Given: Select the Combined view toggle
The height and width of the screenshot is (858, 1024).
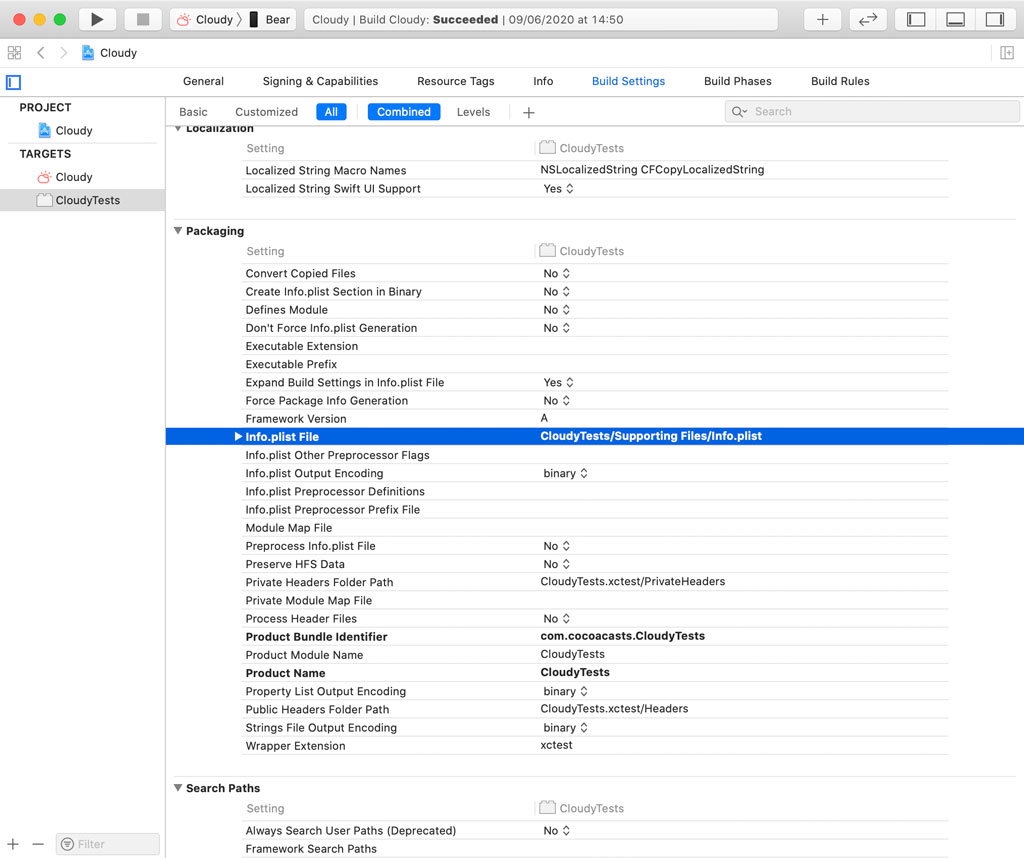Looking at the screenshot, I should (404, 112).
